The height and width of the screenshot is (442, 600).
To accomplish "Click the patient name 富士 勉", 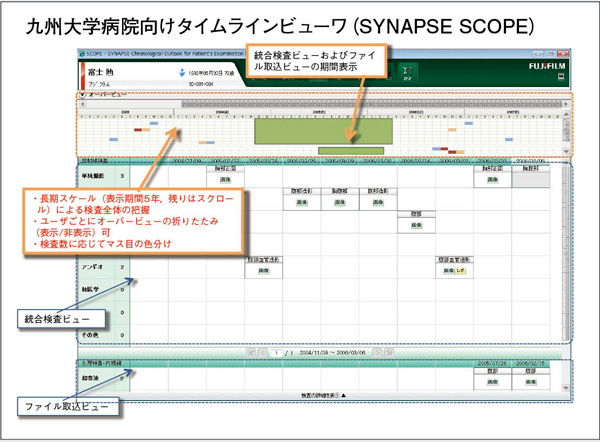I will 101,72.
